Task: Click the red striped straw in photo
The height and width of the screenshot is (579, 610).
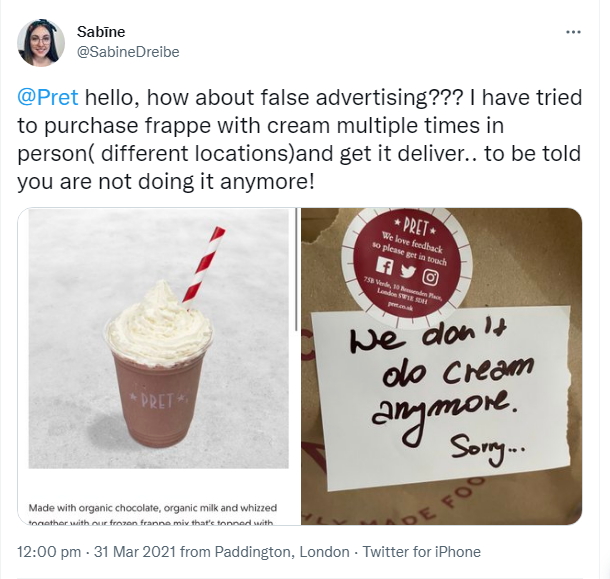Action: click(204, 265)
